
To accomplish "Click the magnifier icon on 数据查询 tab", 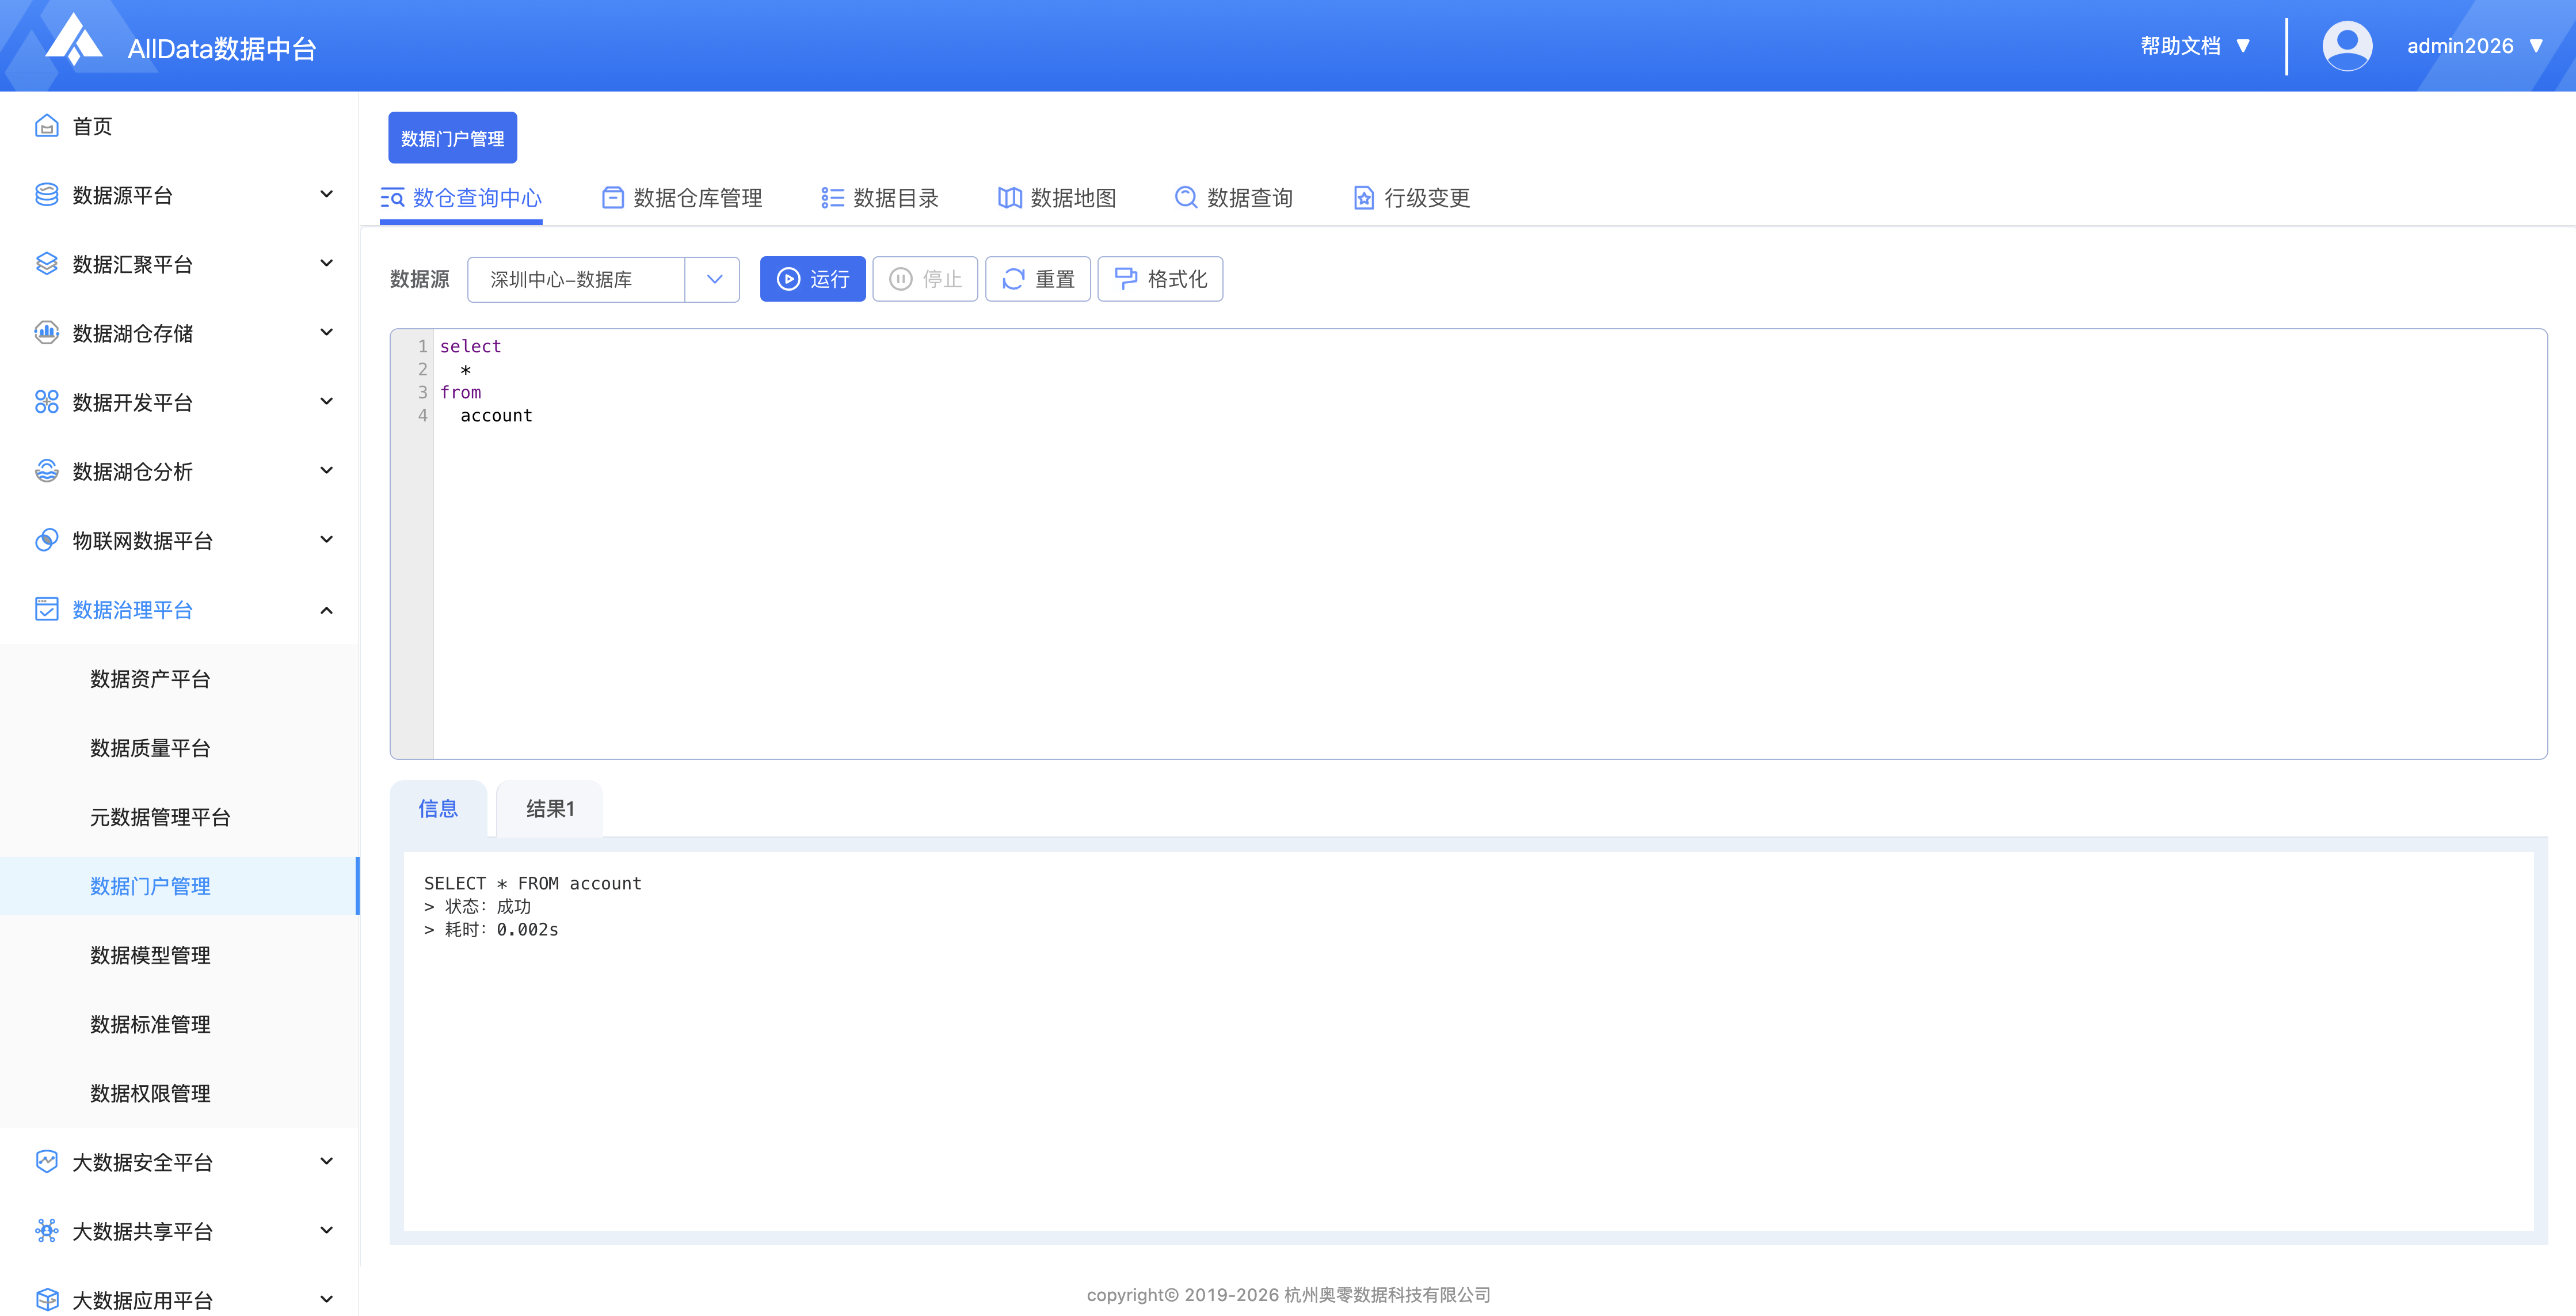I will (1186, 198).
